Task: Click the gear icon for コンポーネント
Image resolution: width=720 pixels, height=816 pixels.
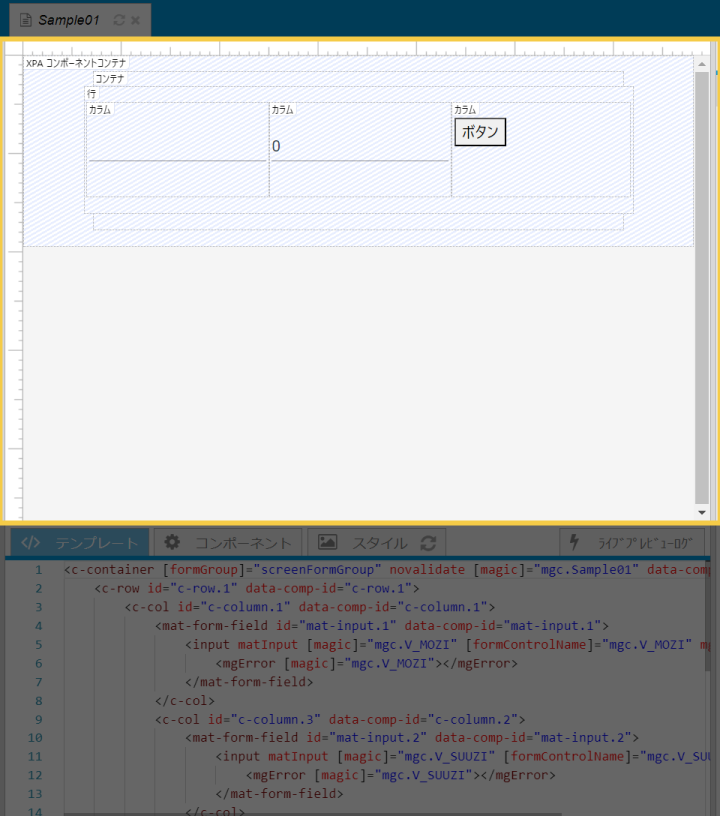Action: 172,542
